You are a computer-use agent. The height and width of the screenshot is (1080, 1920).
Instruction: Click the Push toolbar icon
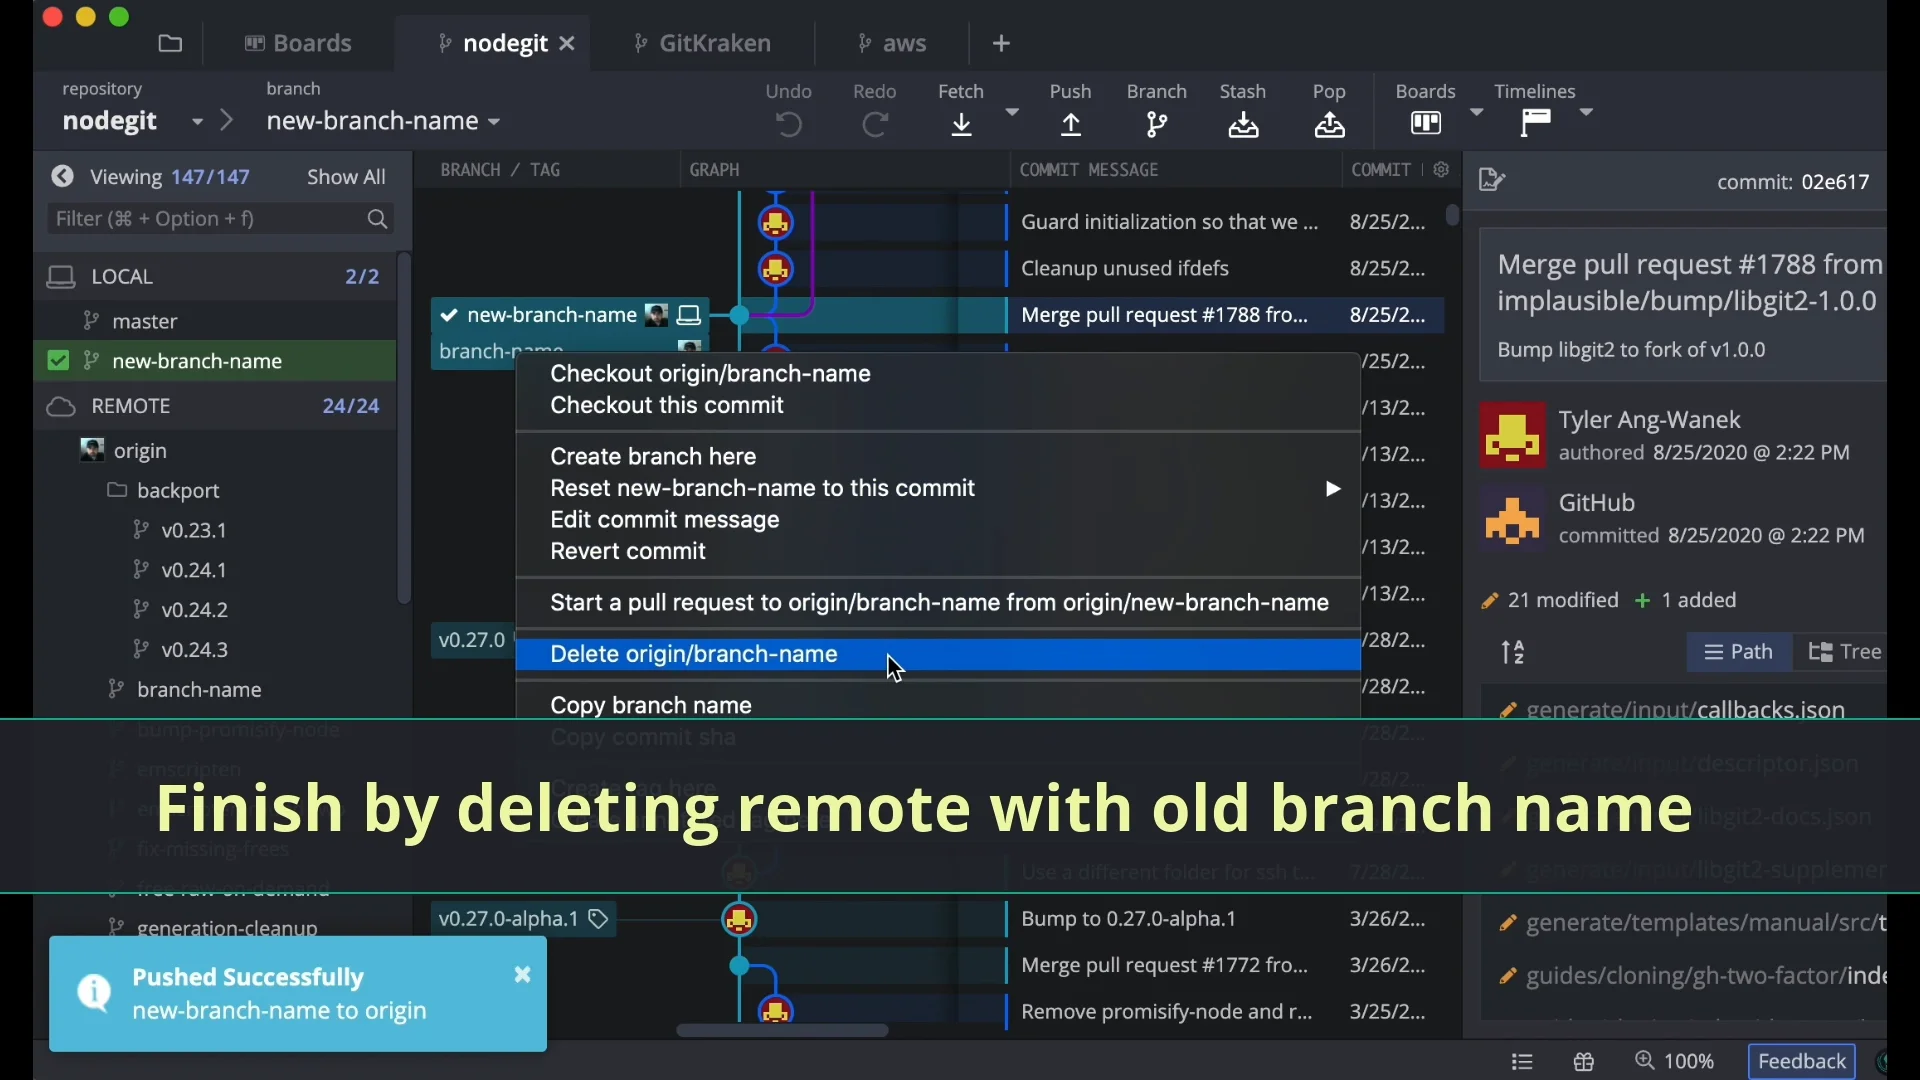click(x=1071, y=125)
